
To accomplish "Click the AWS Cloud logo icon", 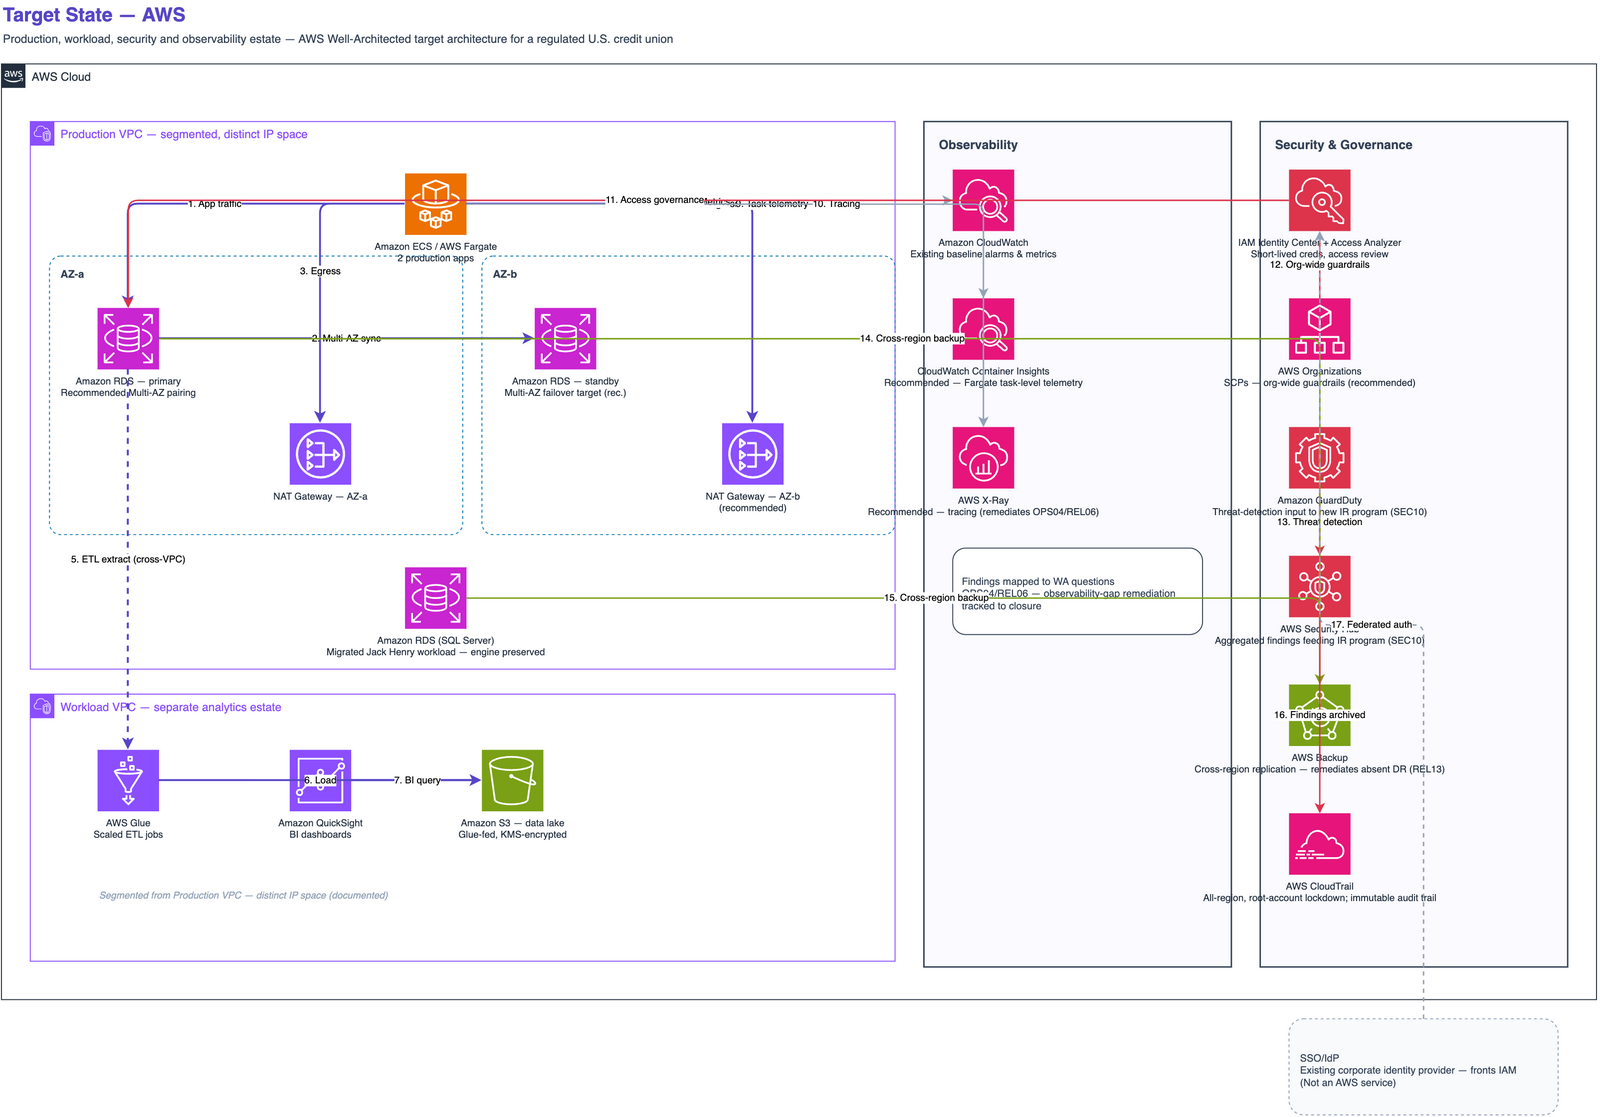I will (13, 76).
